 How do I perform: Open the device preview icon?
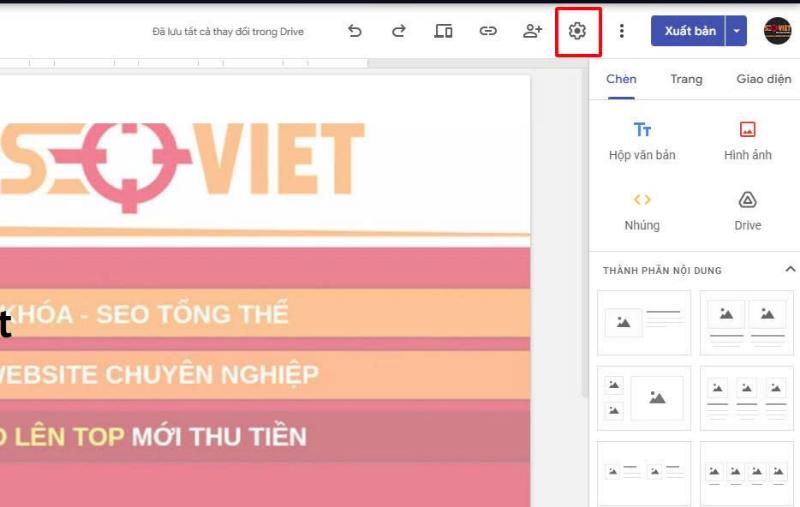(443, 31)
